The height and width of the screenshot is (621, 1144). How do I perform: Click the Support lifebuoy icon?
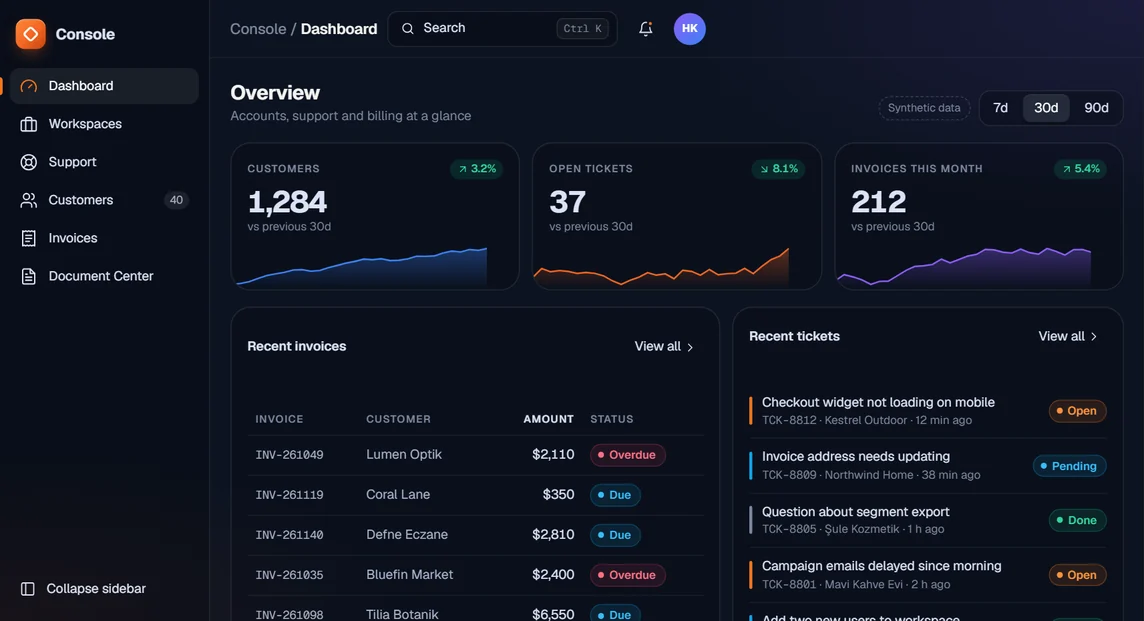(x=28, y=162)
